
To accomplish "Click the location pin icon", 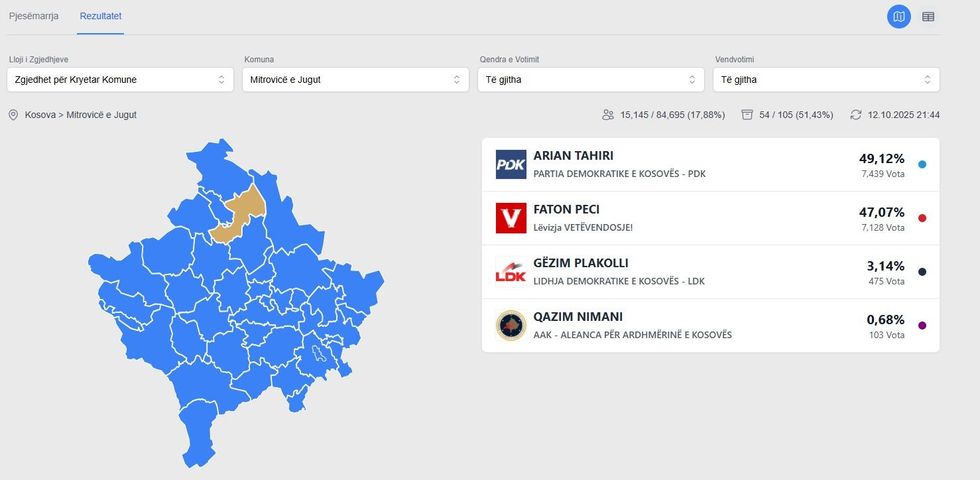I will tap(13, 115).
